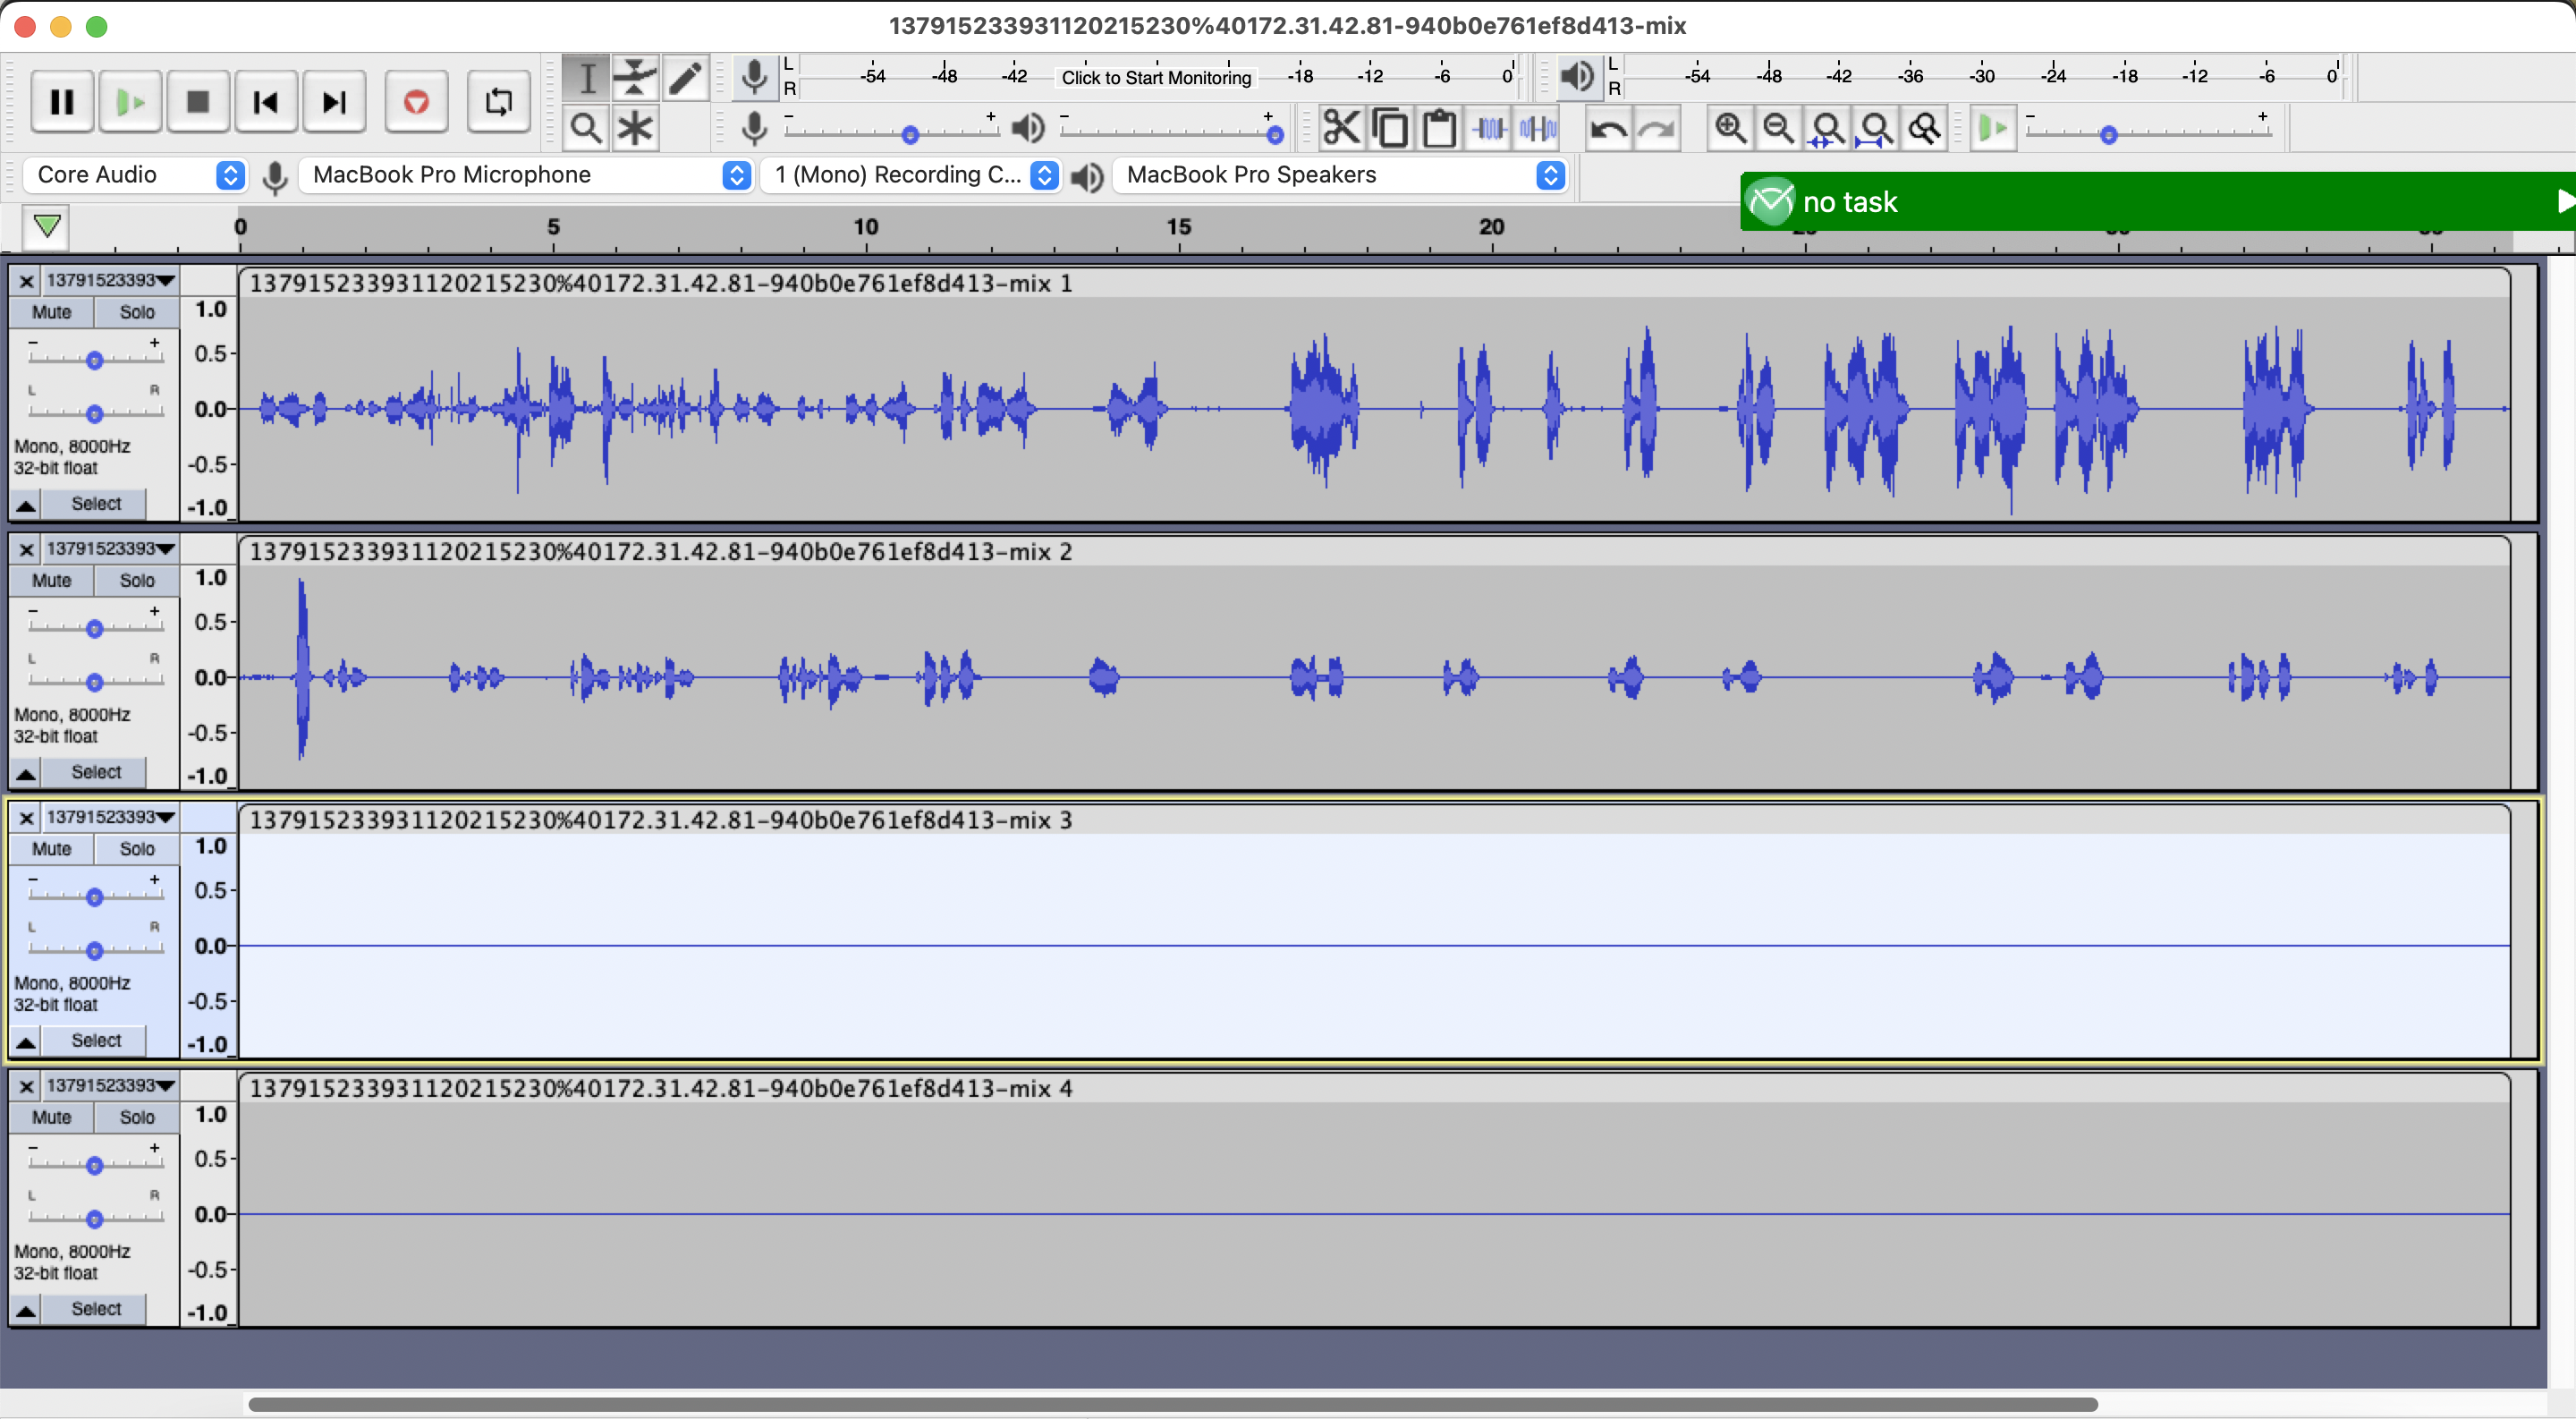
Task: Click the mix 1 track gain slider
Action: click(x=94, y=360)
